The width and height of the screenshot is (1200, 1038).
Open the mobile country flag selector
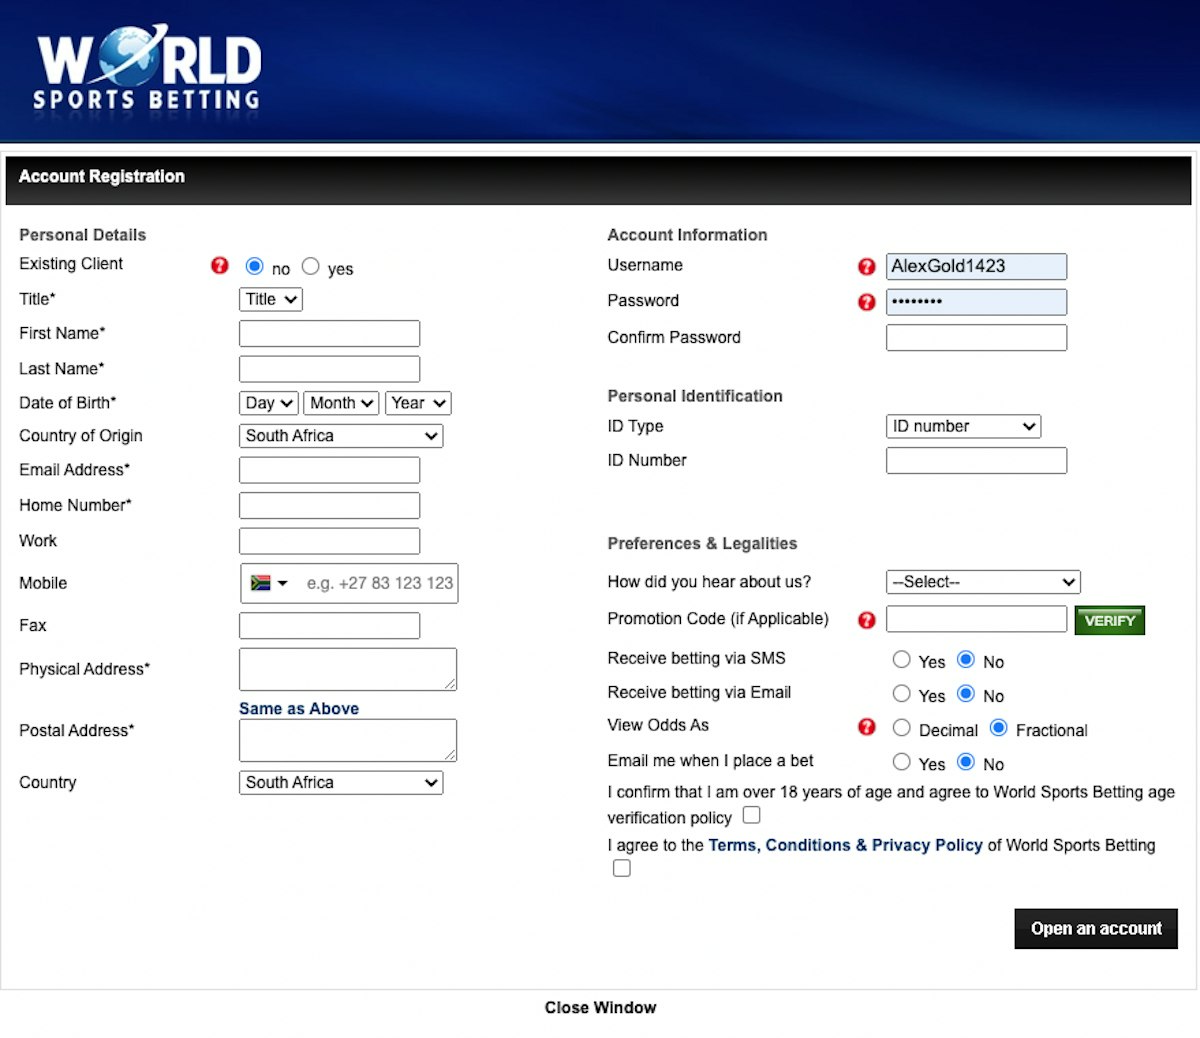point(269,583)
